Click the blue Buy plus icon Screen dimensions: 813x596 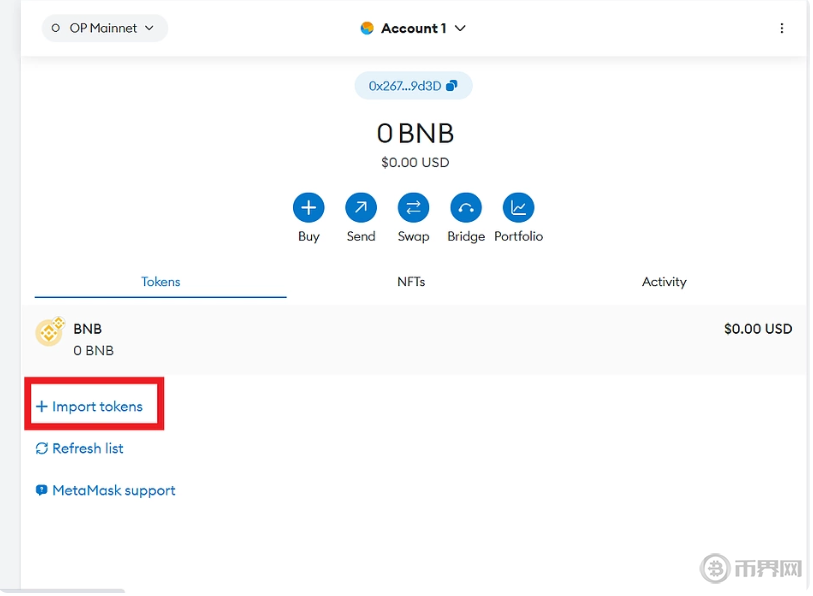tap(308, 208)
